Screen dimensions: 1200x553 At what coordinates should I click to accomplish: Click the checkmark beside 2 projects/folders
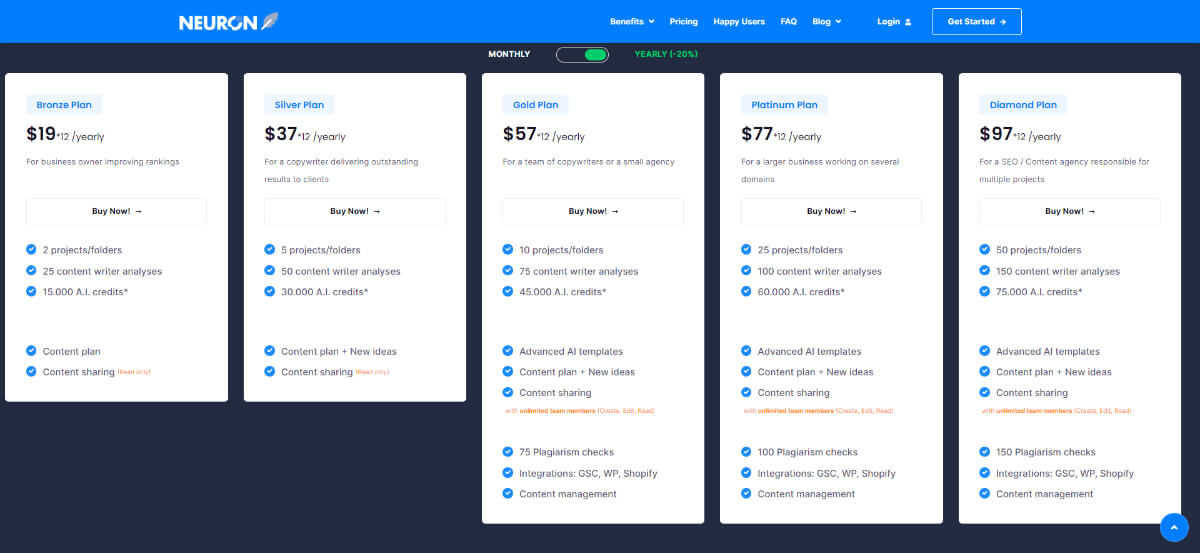click(x=32, y=250)
